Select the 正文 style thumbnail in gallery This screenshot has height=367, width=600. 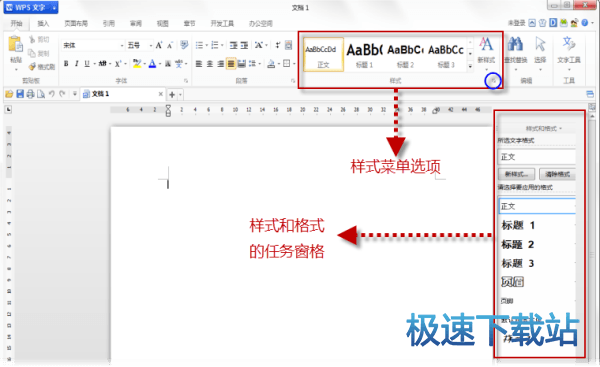[323, 54]
